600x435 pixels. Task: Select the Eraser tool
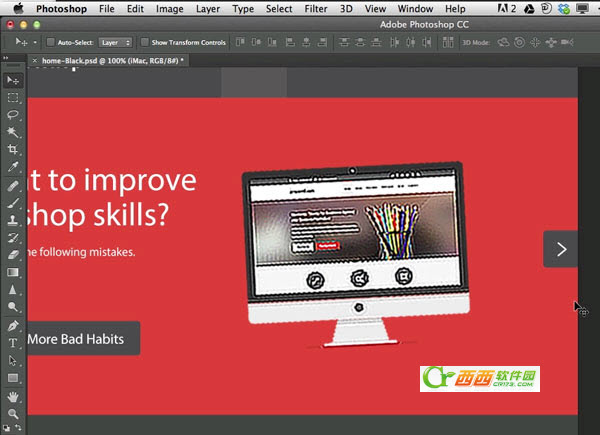point(13,255)
